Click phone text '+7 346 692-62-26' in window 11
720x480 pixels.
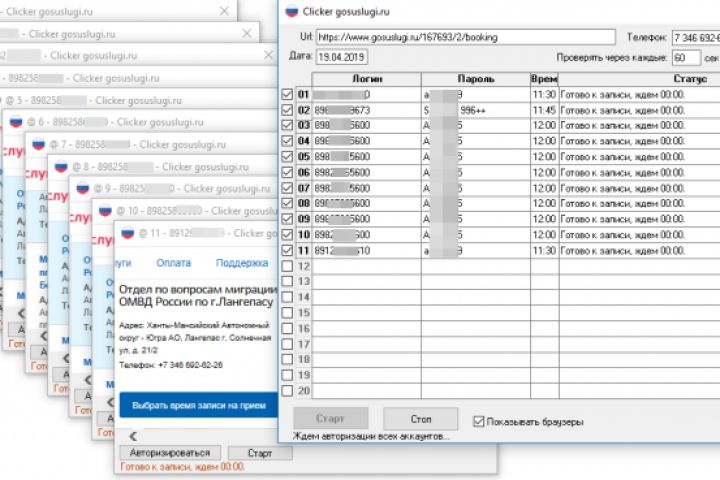click(191, 365)
